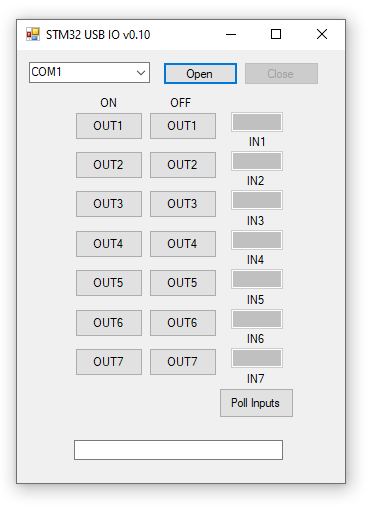Click the IN1 label text
The width and height of the screenshot is (390, 516).
click(257, 142)
